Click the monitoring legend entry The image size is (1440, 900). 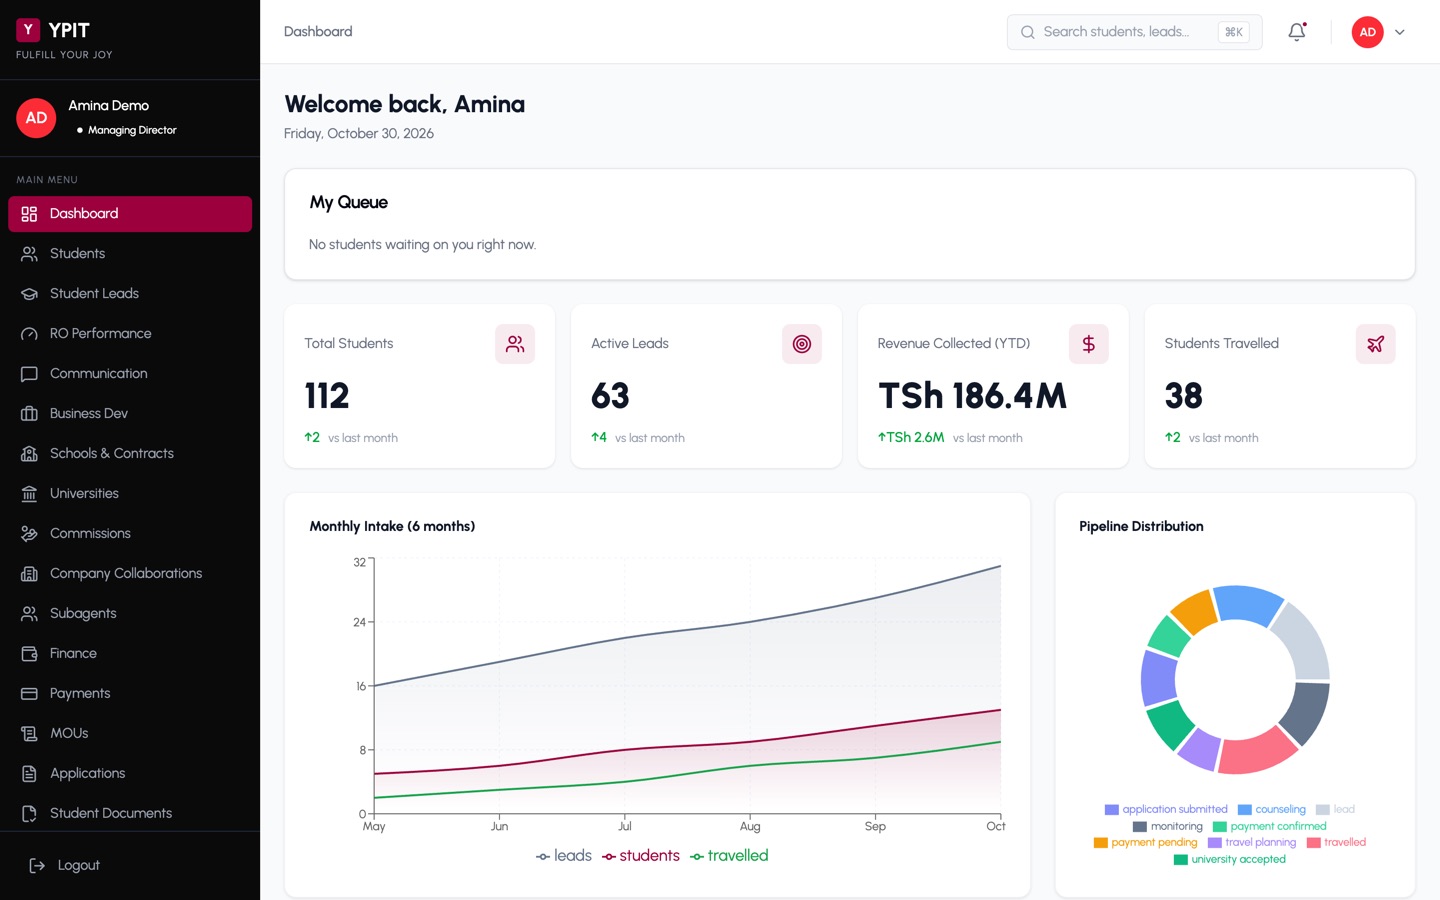1168,826
